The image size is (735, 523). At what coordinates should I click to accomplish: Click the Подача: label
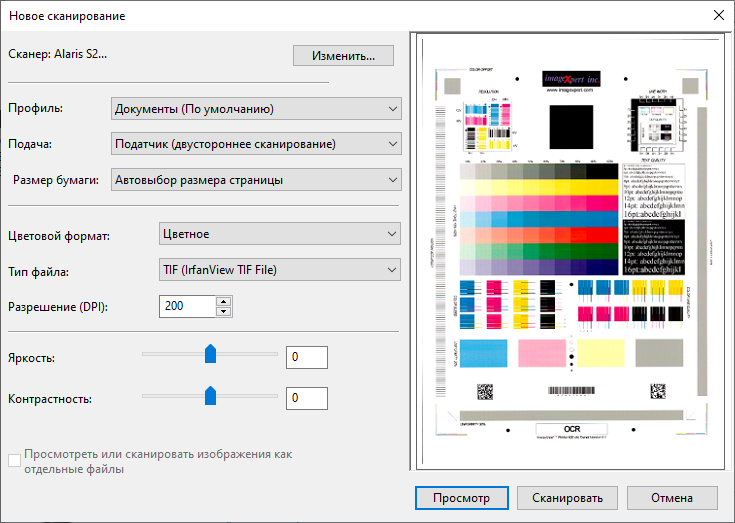[30, 144]
